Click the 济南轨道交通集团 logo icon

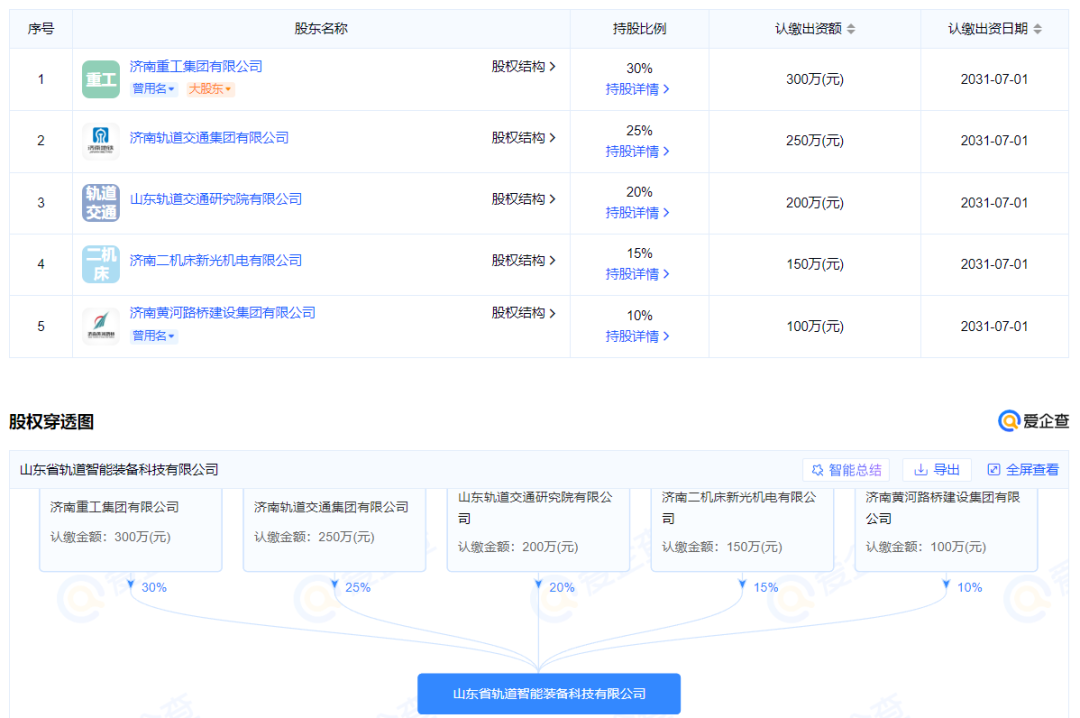[101, 141]
